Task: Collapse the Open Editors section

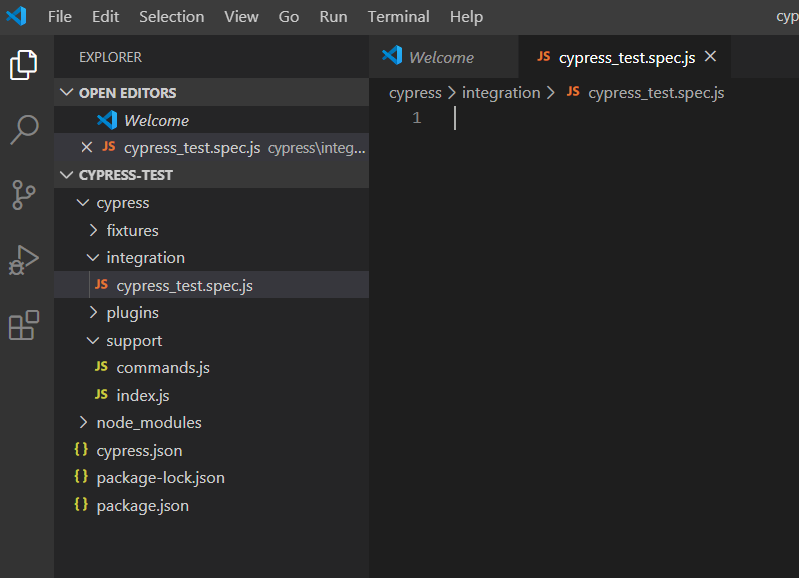Action: pos(66,92)
